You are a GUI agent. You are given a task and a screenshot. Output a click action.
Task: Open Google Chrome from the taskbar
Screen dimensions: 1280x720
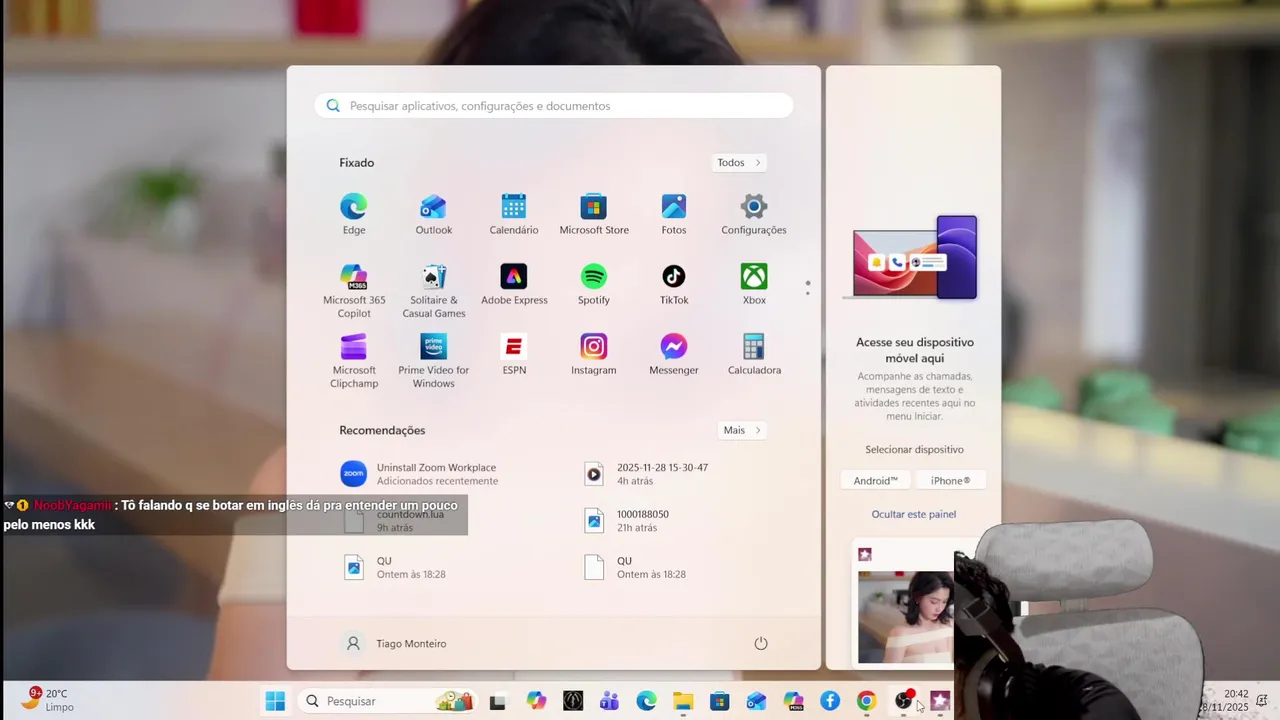[x=867, y=701]
